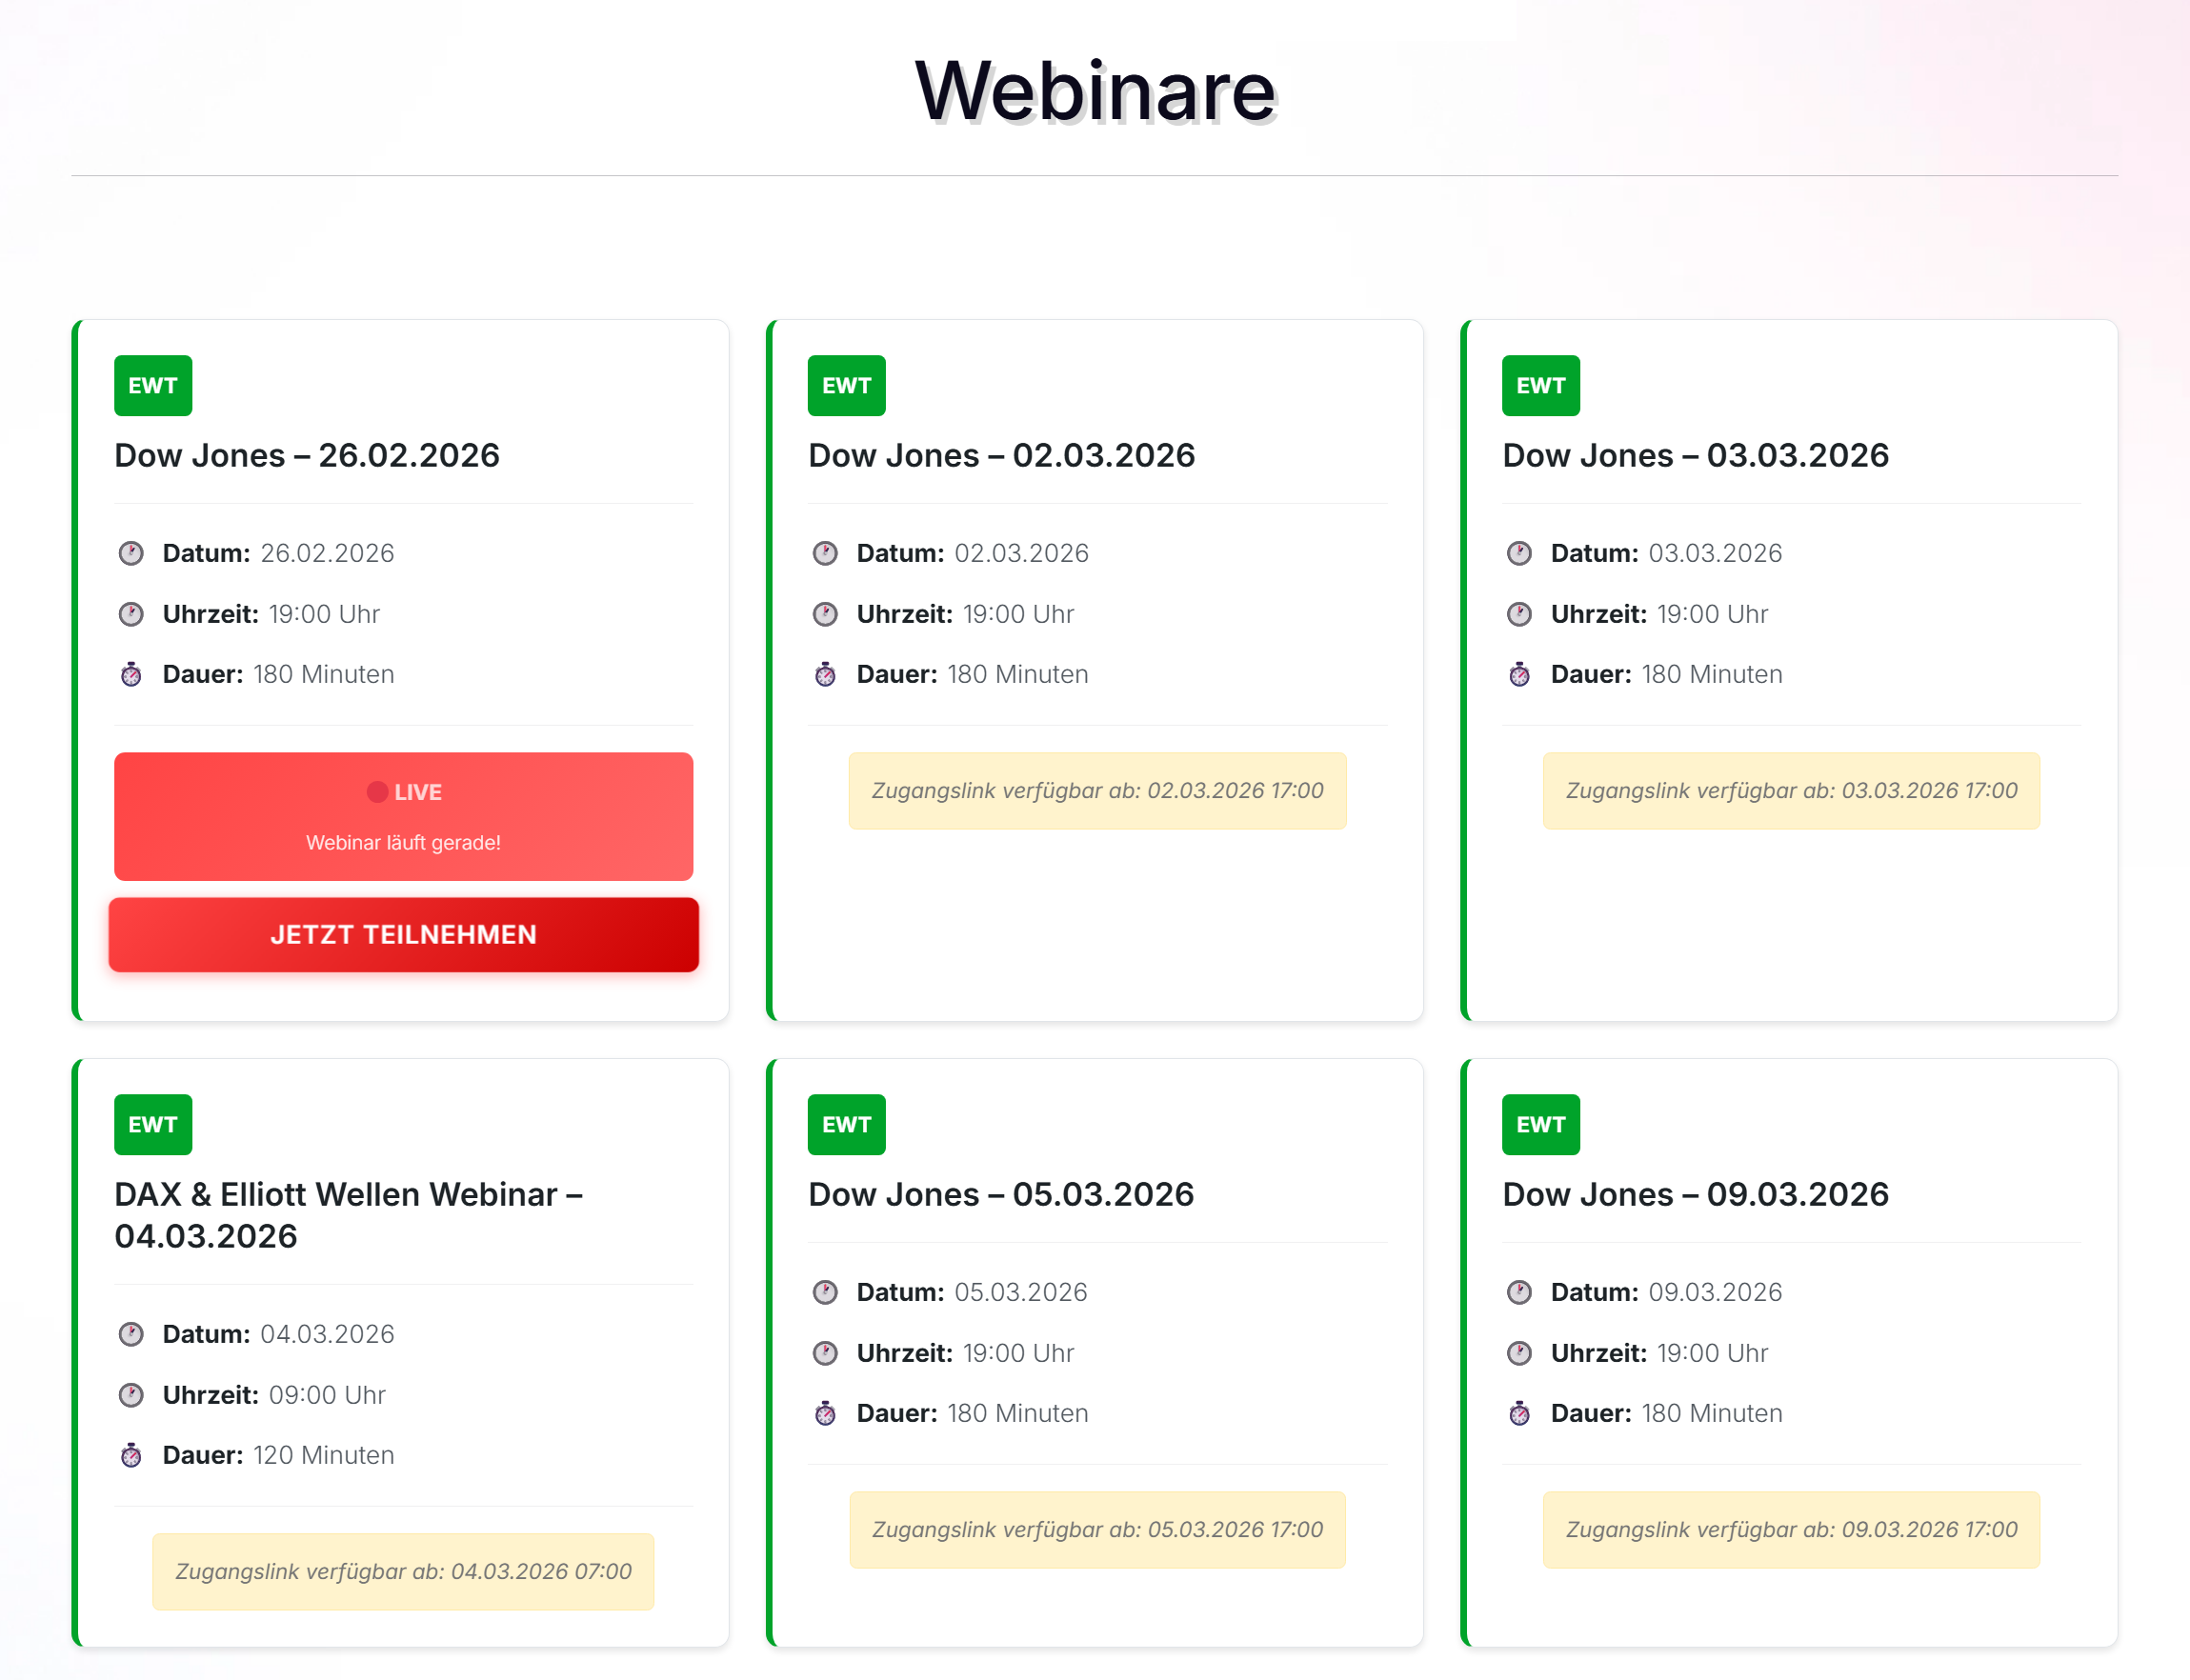This screenshot has height=1680, width=2190.
Task: Click access link notice for 09.03.2026 17:00
Action: [x=1791, y=1529]
